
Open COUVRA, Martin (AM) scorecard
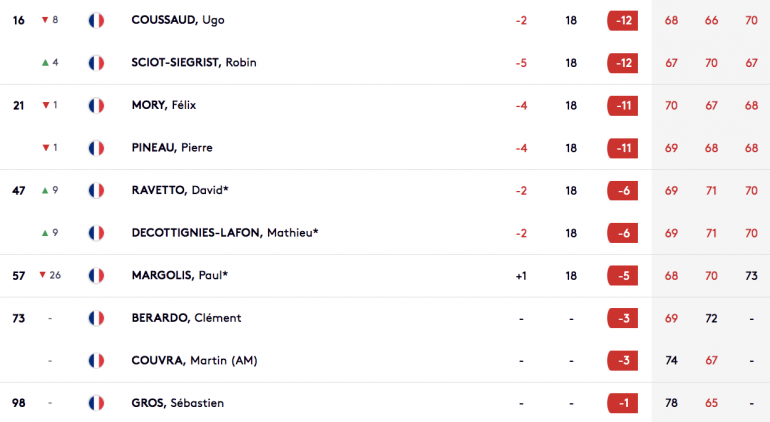(194, 361)
